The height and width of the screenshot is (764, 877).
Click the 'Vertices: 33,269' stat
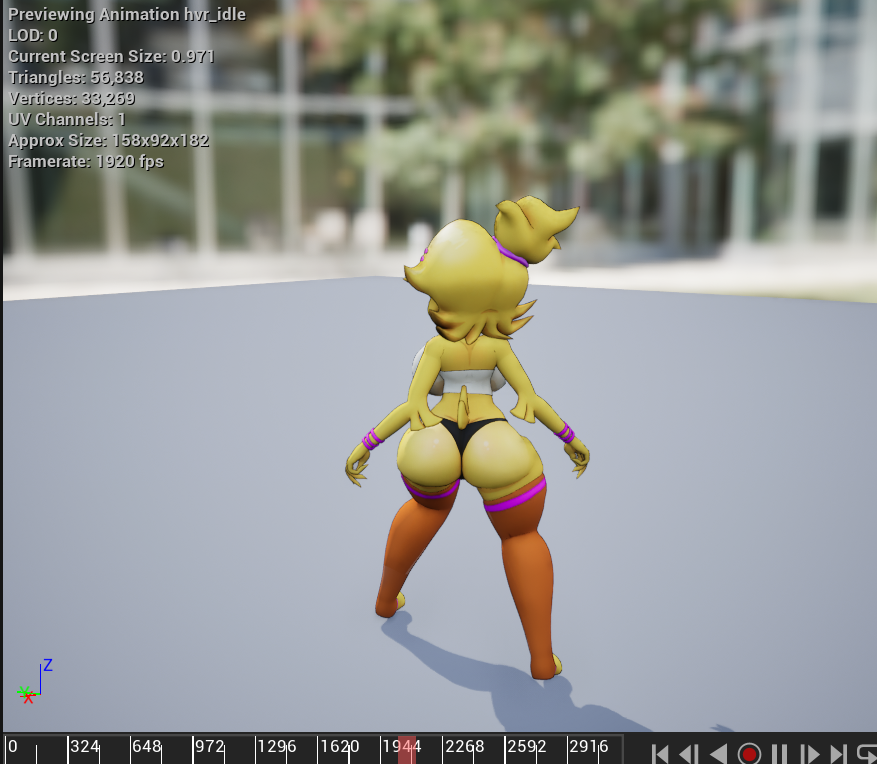(72, 98)
